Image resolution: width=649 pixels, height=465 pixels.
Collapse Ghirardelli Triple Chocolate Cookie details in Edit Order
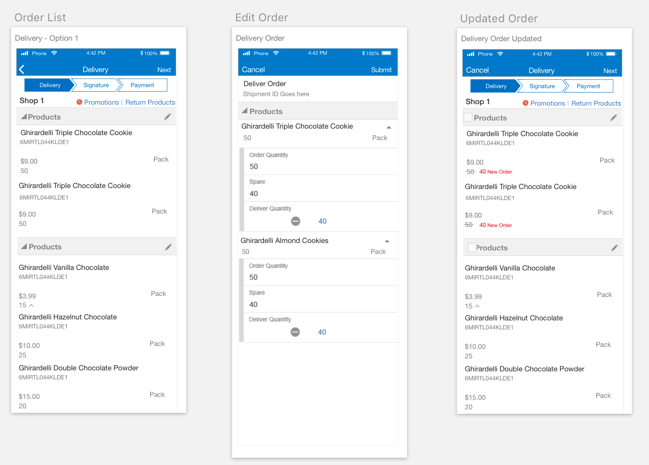click(389, 127)
